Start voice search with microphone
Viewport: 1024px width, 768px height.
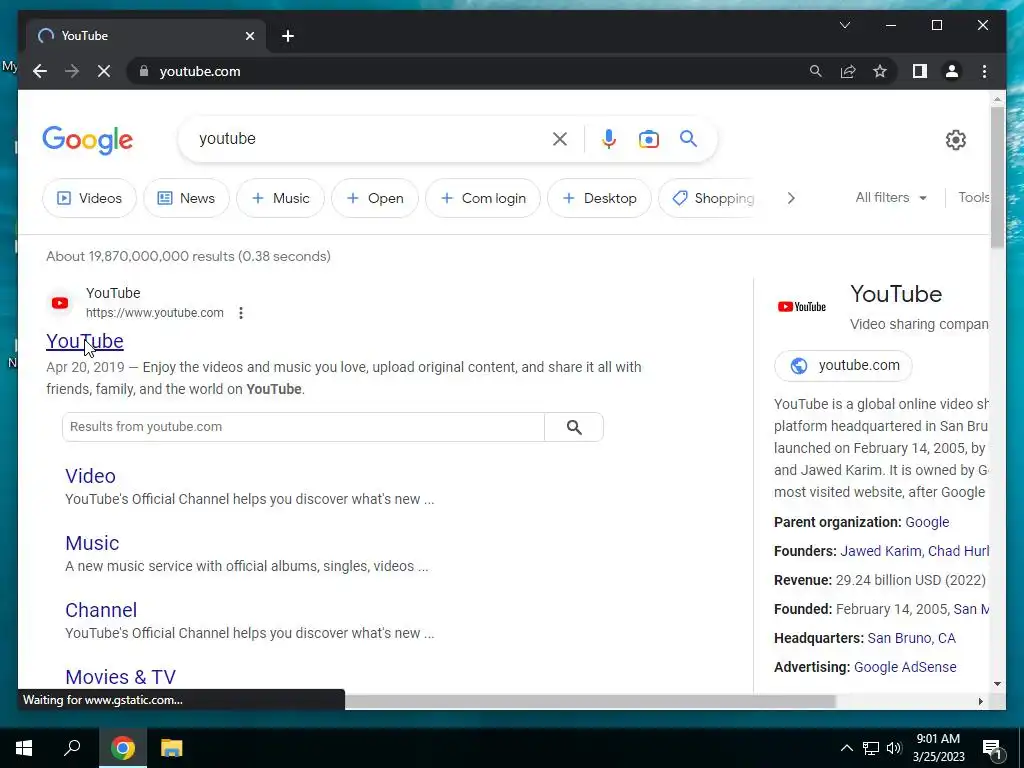pos(609,139)
